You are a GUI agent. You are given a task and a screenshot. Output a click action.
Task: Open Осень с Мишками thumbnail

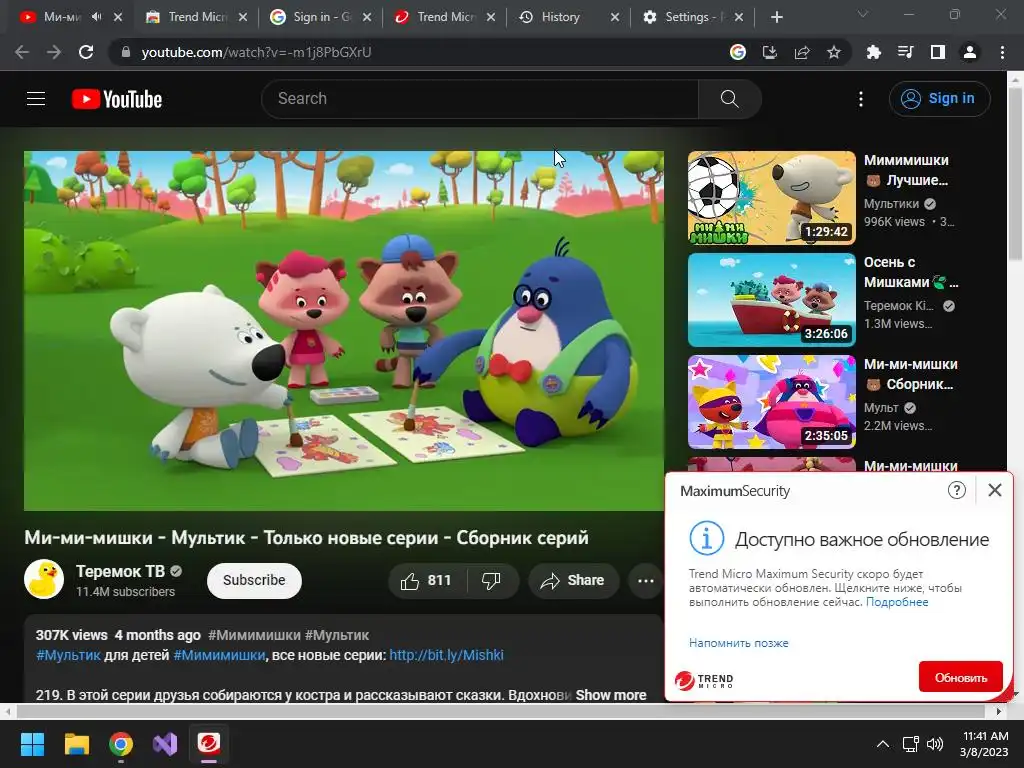(771, 300)
